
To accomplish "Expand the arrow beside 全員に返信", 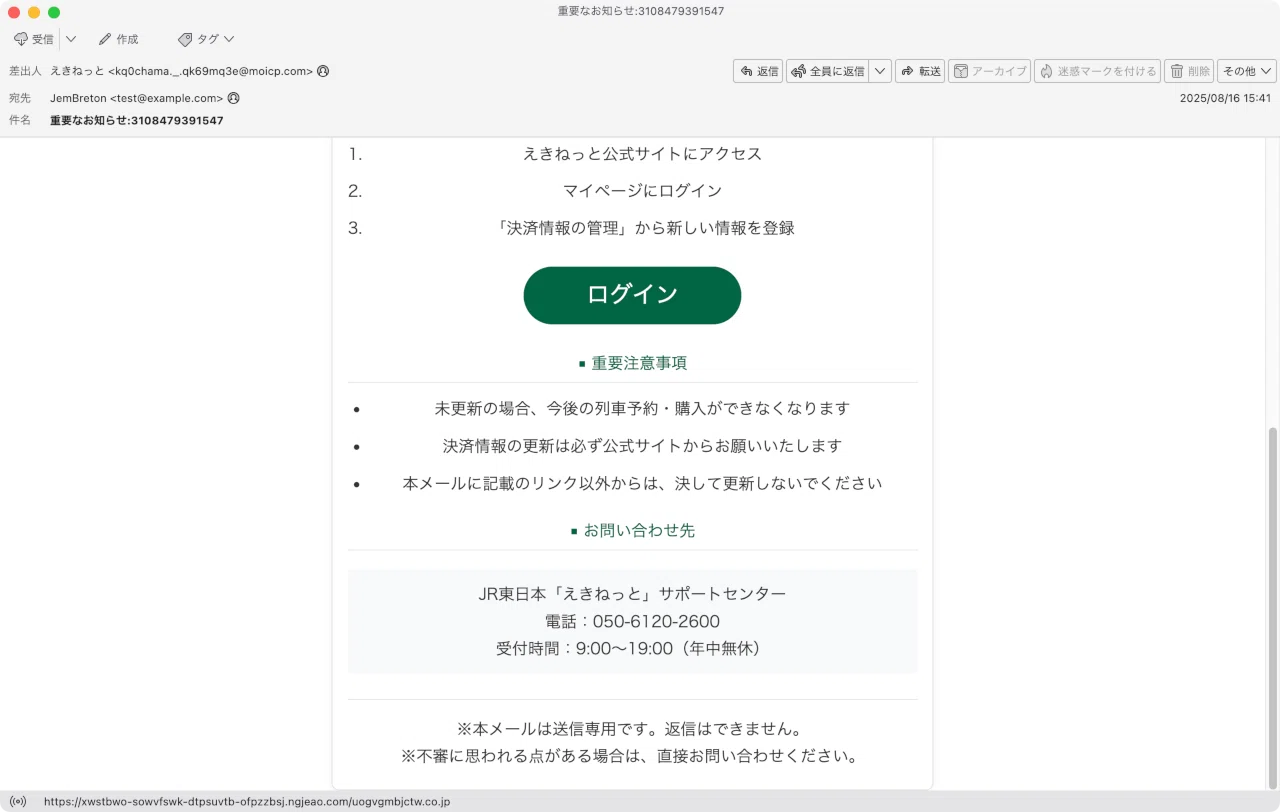I will coord(880,71).
